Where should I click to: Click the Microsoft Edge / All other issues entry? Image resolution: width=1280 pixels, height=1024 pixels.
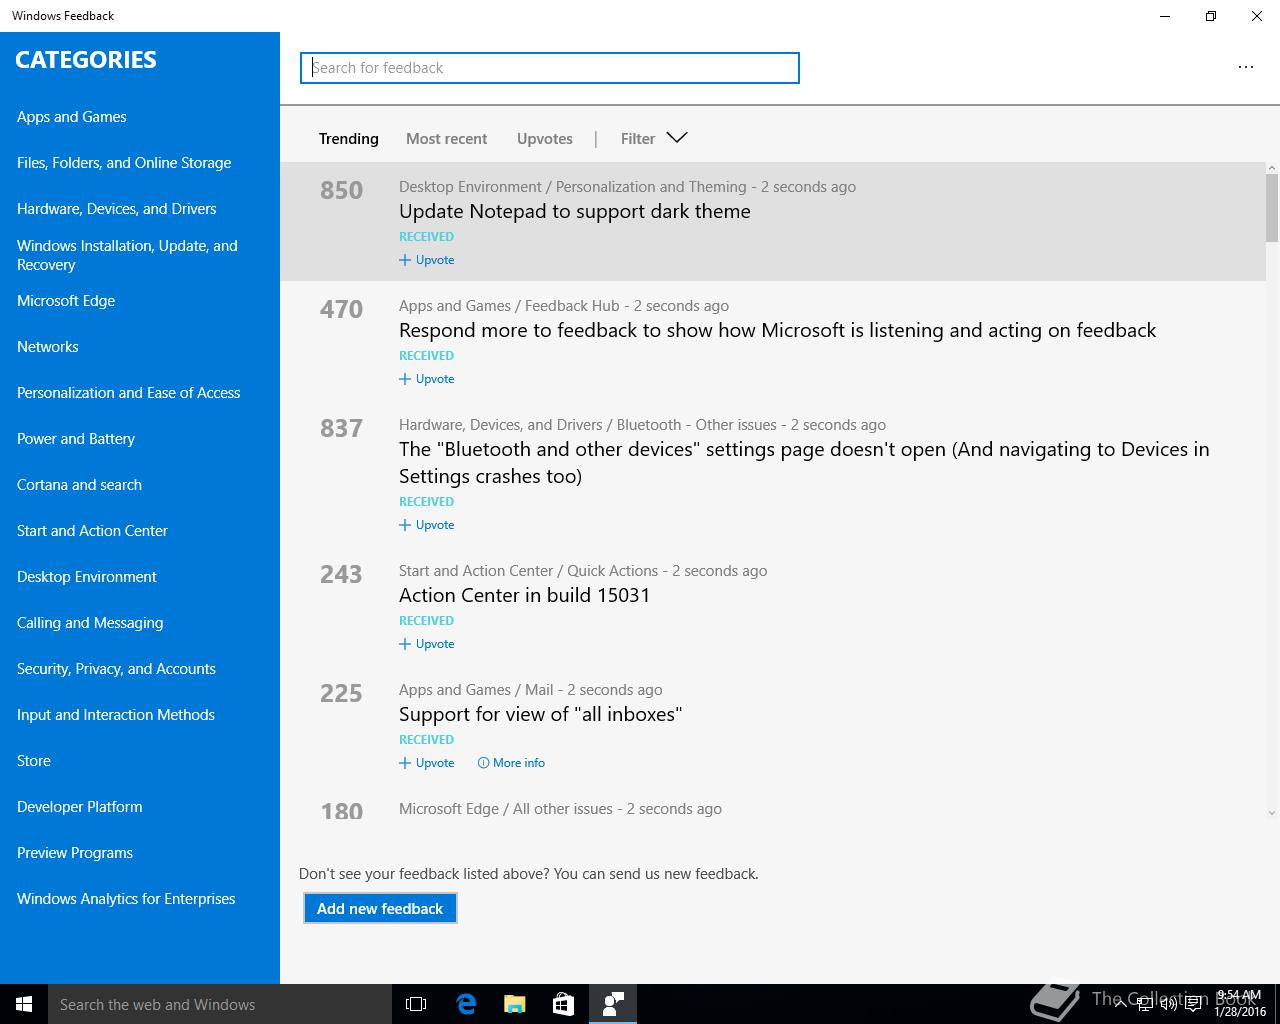[x=560, y=809]
